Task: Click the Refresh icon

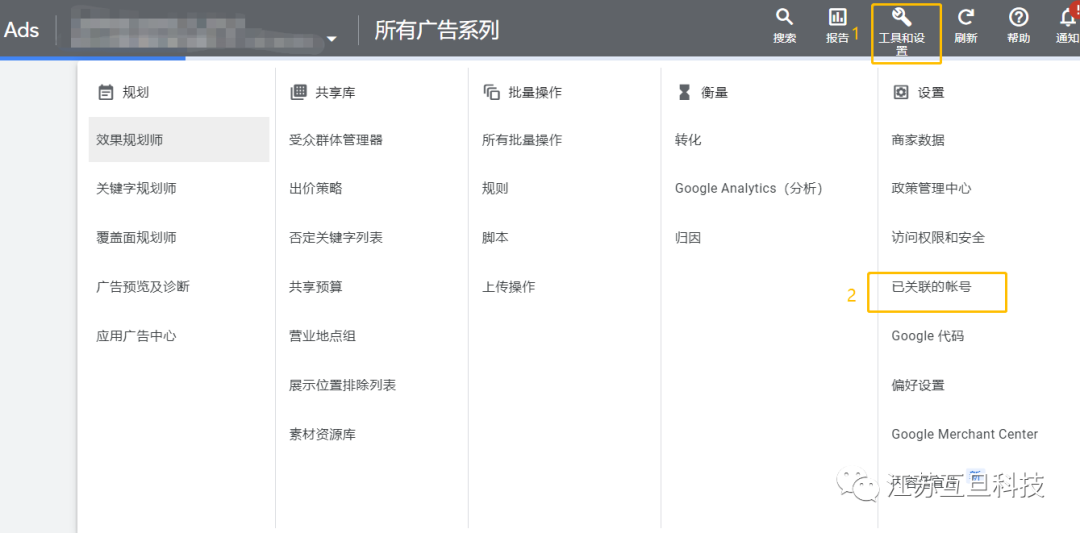Action: pos(966,18)
